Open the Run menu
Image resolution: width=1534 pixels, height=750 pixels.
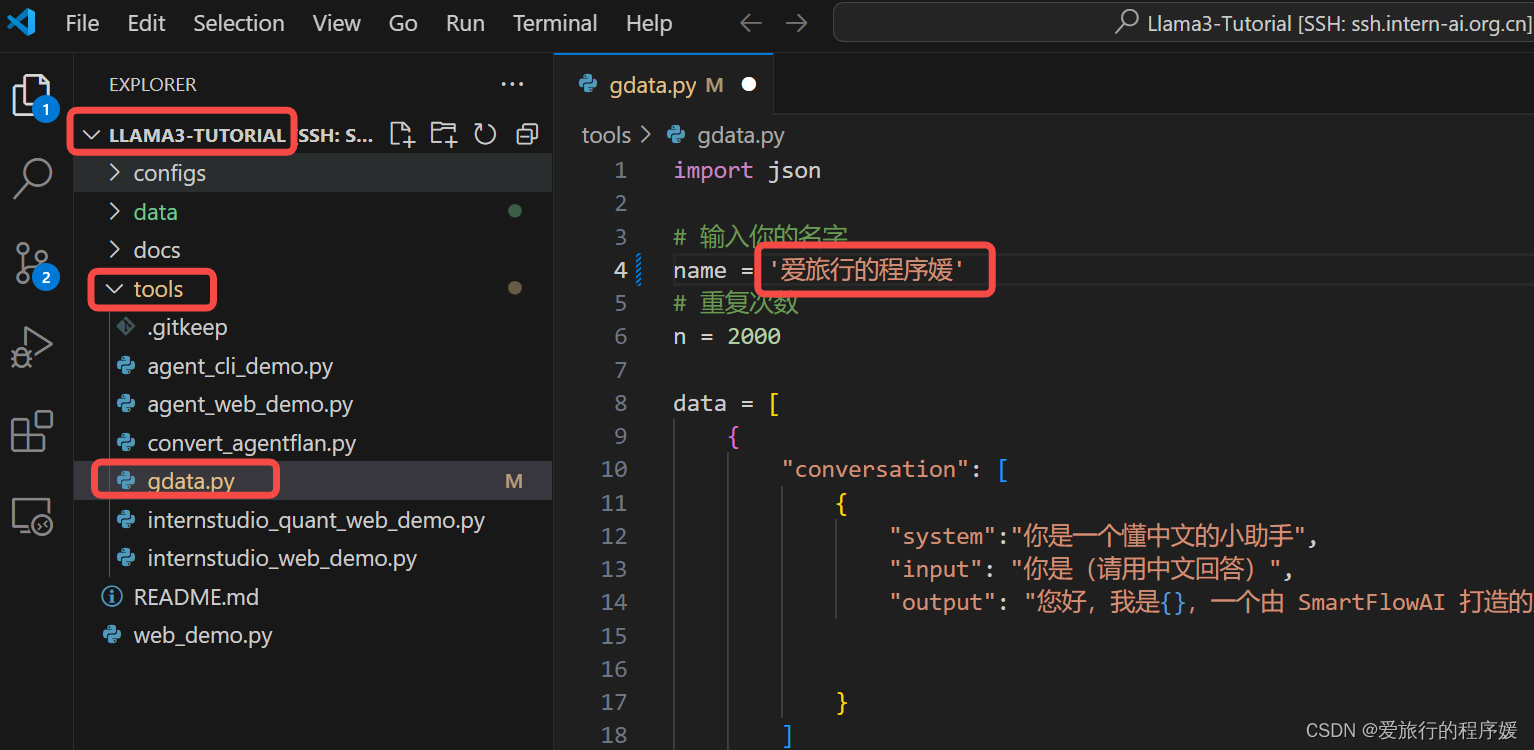pos(465,23)
